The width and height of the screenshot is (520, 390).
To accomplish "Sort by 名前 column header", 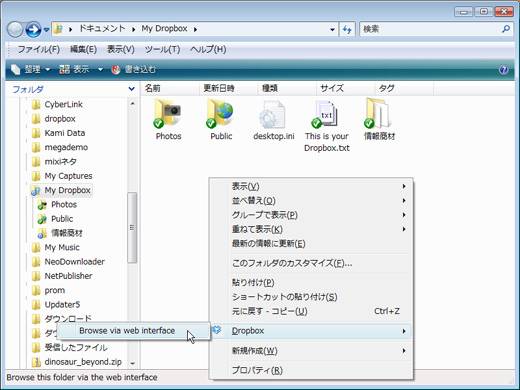I will pos(171,88).
